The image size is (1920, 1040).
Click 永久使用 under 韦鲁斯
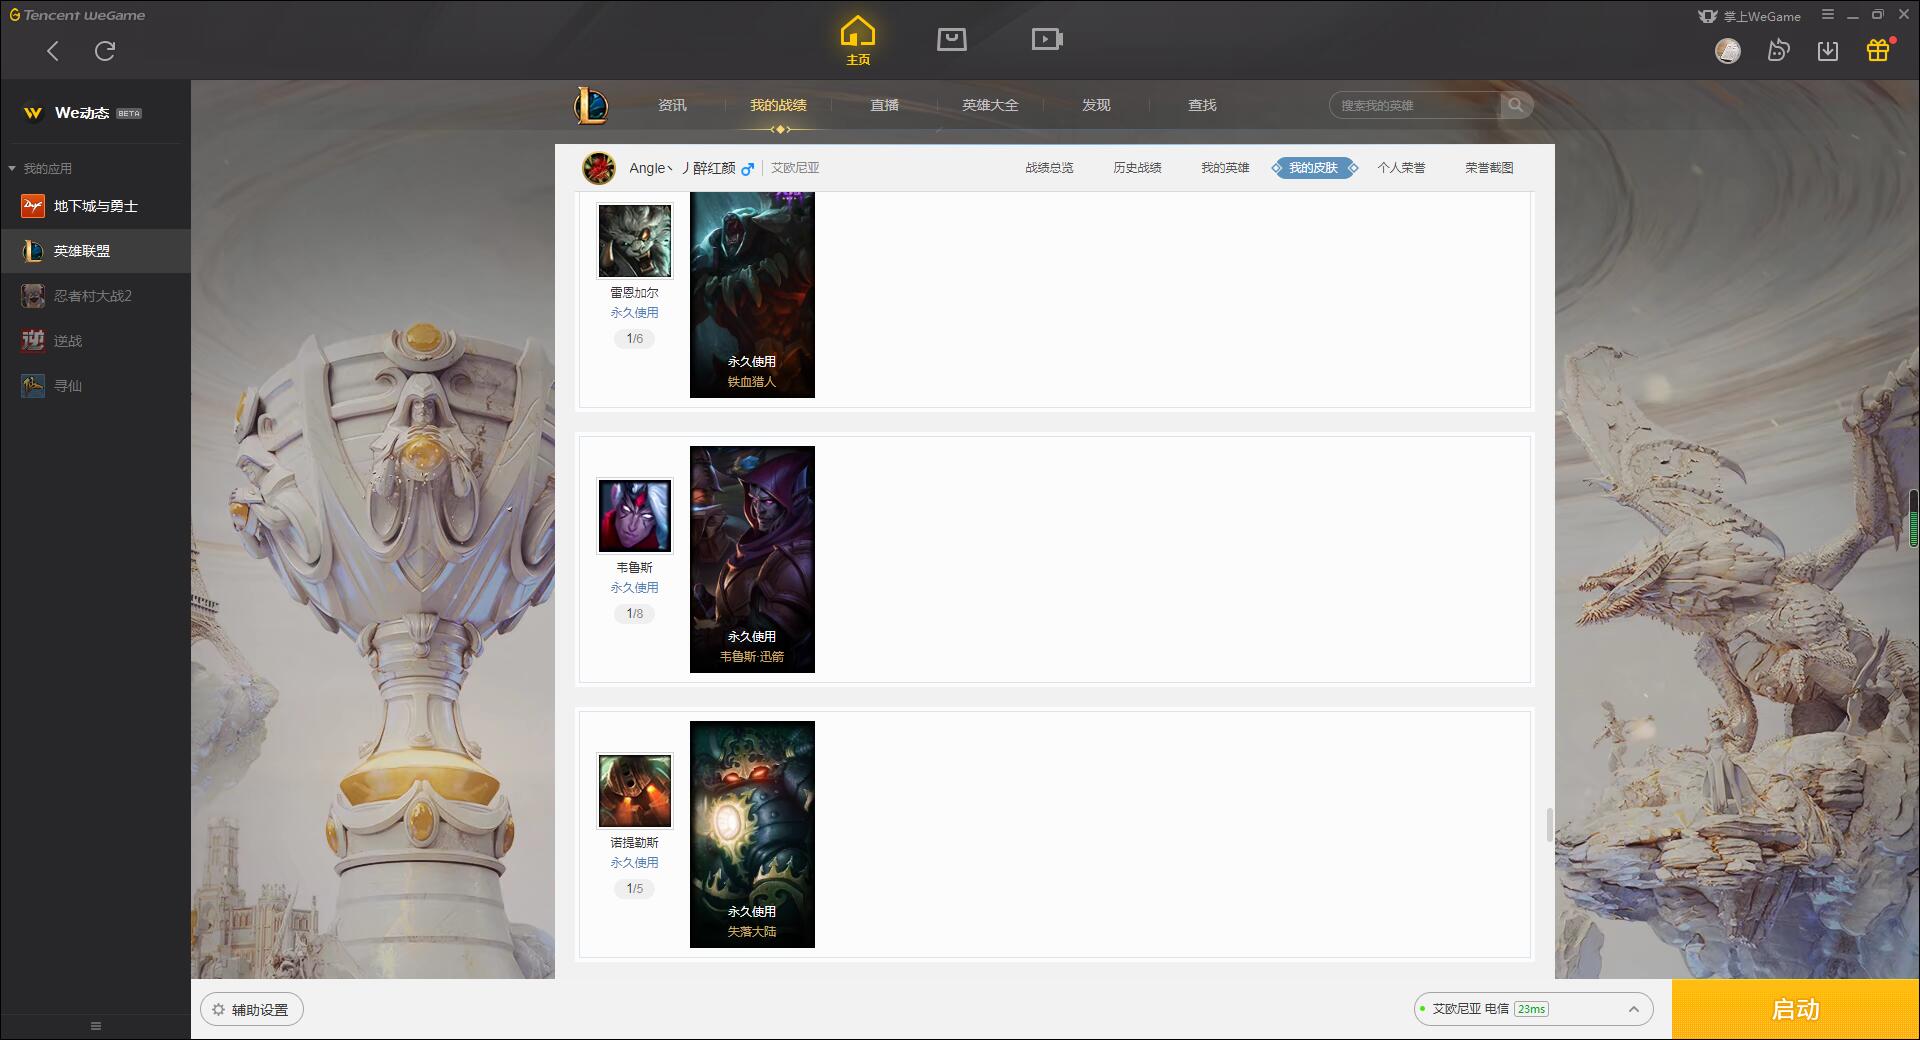(x=635, y=588)
